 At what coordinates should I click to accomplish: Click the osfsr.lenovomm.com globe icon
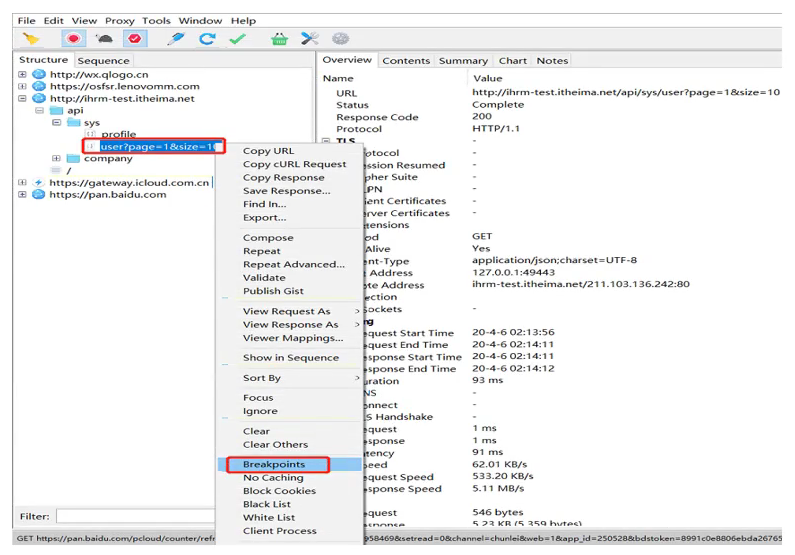39,86
